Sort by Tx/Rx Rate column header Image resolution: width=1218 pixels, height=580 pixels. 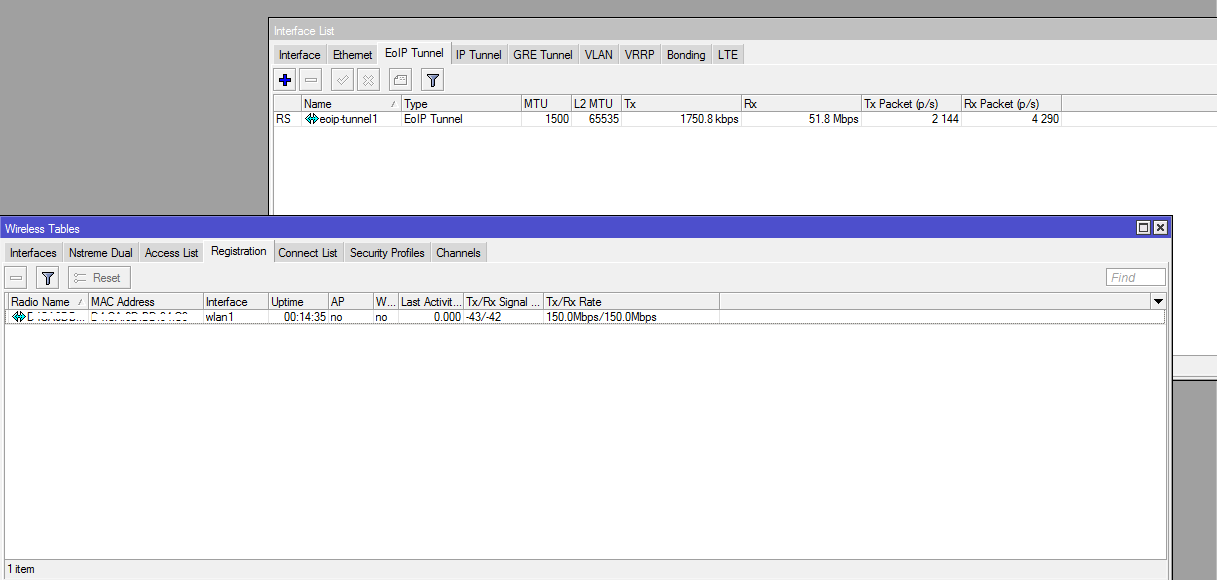(632, 302)
